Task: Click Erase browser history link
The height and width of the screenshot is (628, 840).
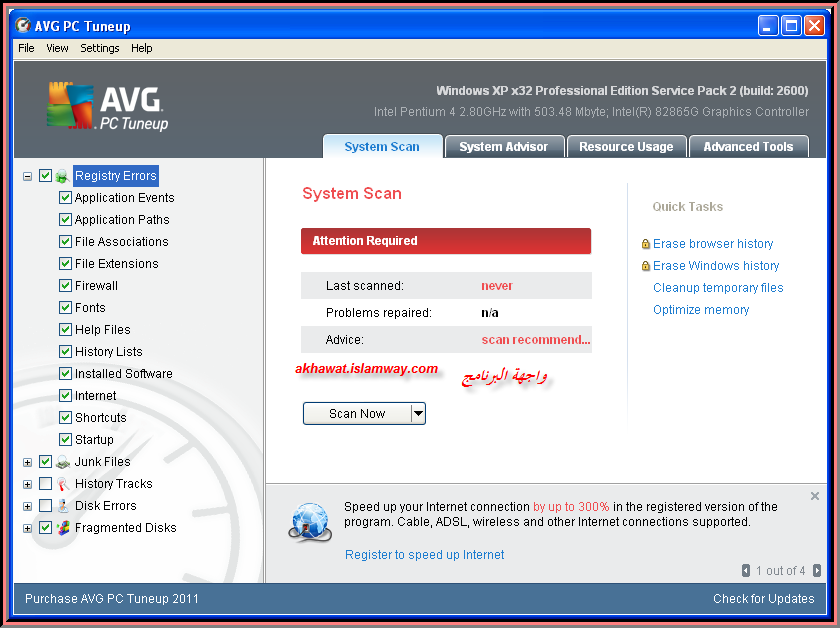Action: click(713, 244)
